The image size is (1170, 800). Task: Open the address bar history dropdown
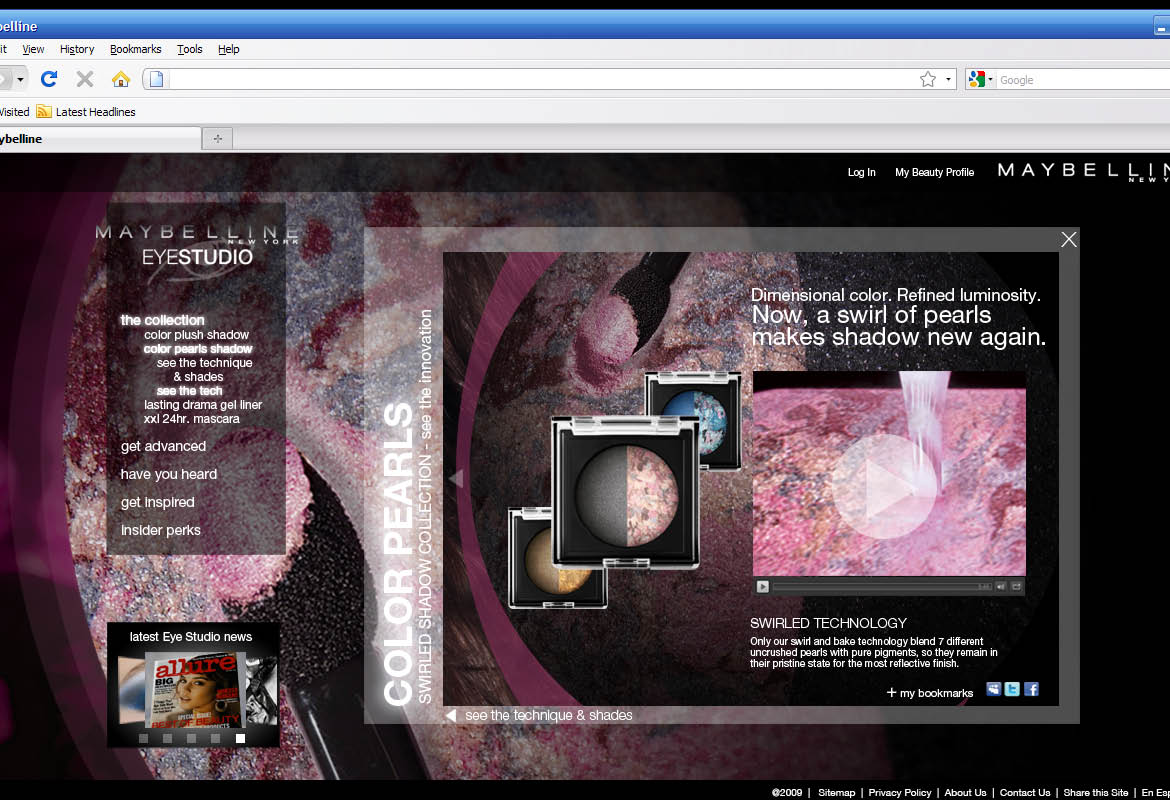point(948,79)
